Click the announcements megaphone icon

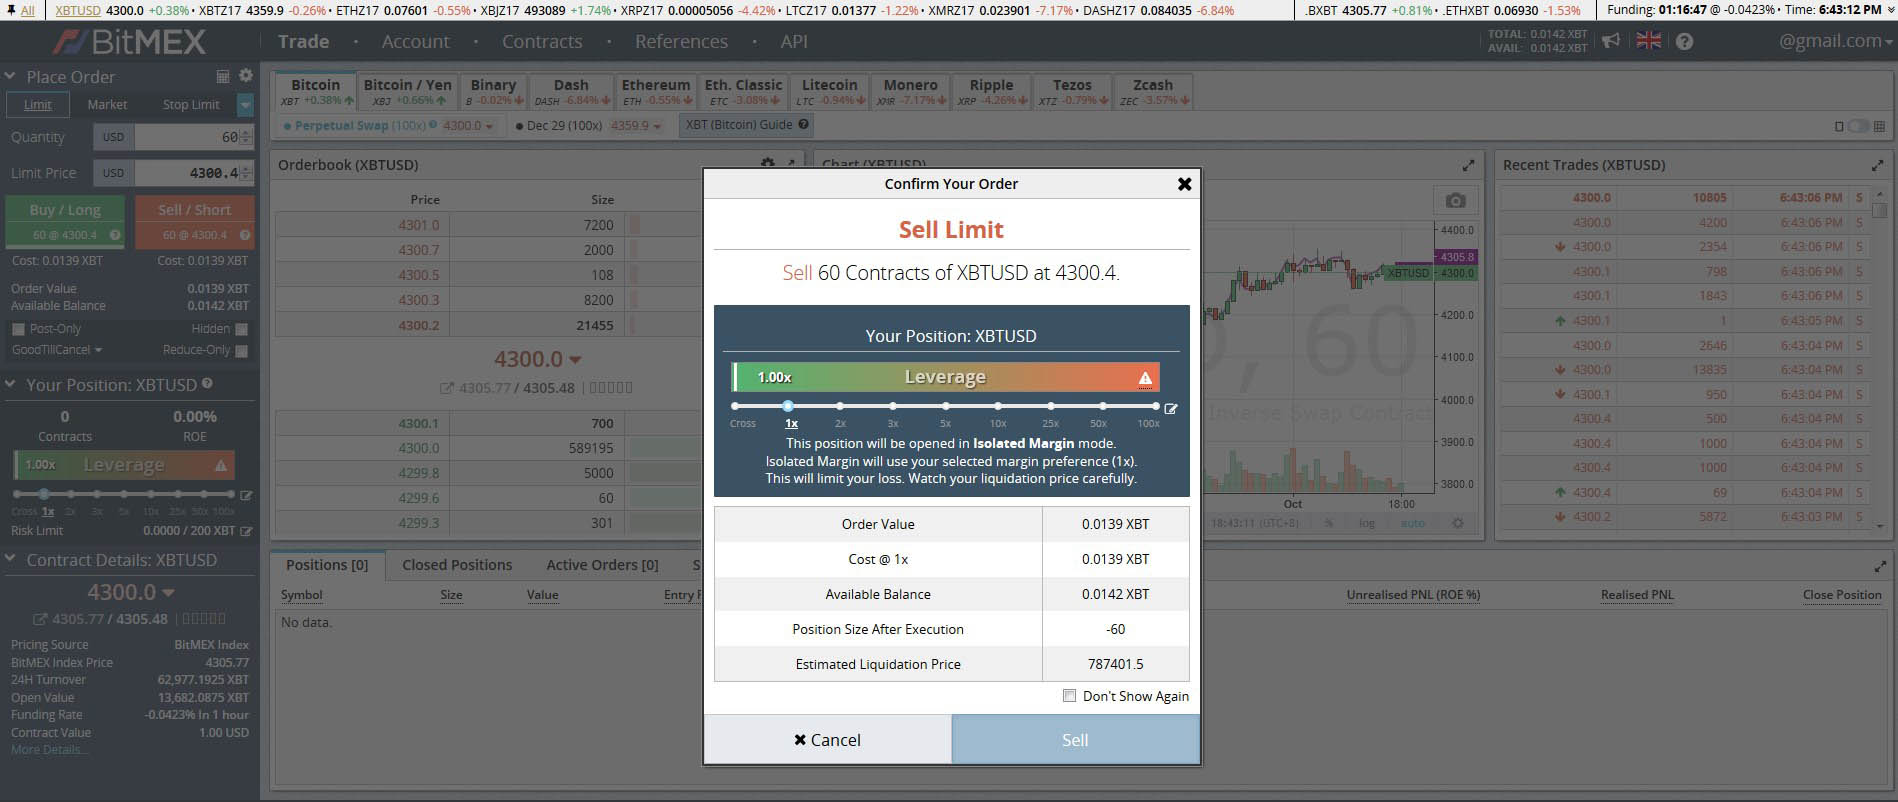1610,41
